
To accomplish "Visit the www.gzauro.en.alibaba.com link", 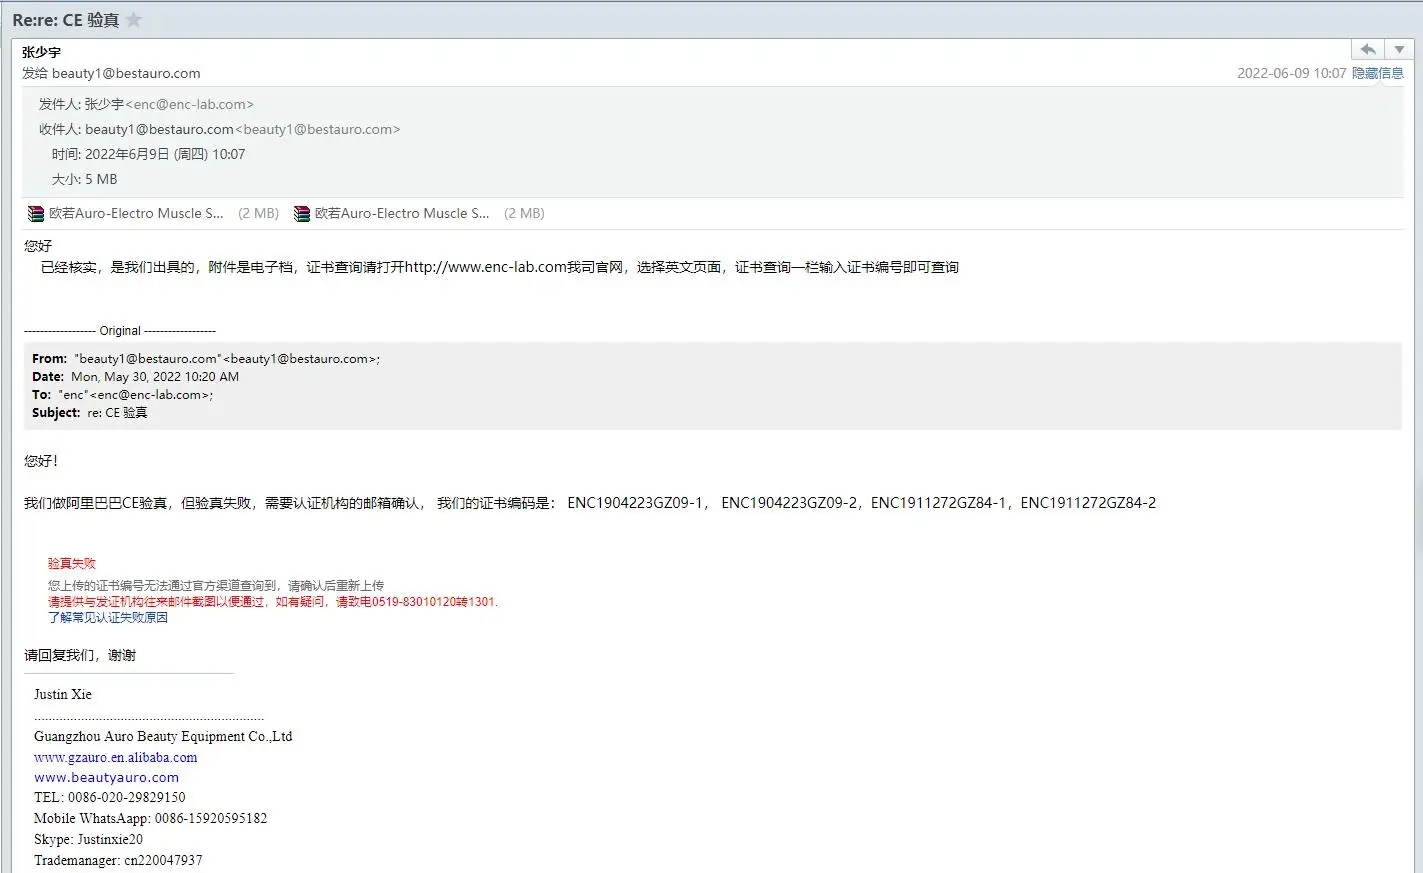I will [x=115, y=757].
